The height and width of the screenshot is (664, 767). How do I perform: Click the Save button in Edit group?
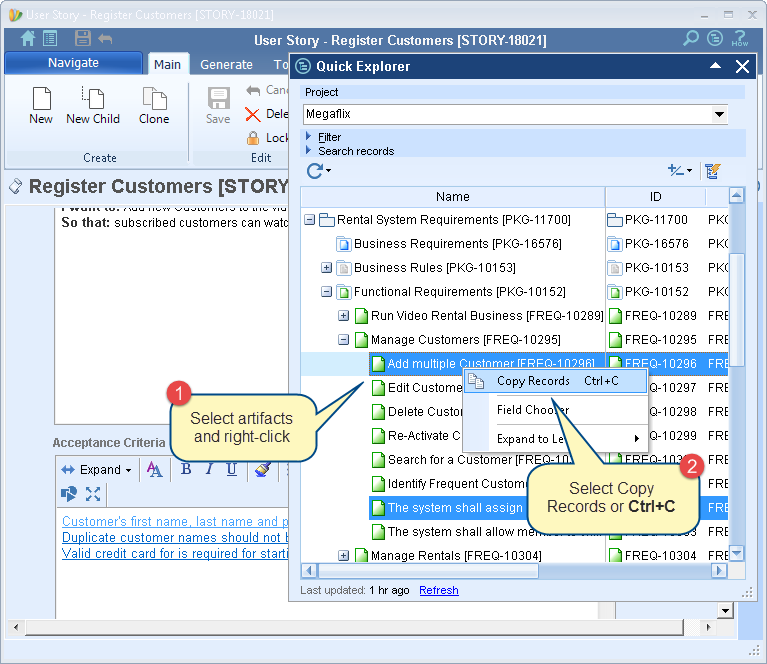tap(218, 106)
